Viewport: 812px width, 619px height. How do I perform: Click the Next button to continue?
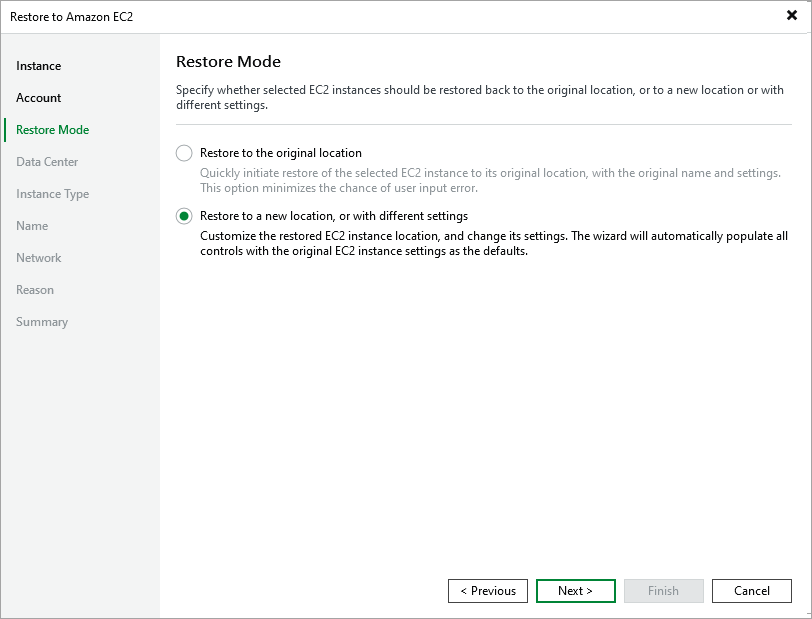(575, 590)
